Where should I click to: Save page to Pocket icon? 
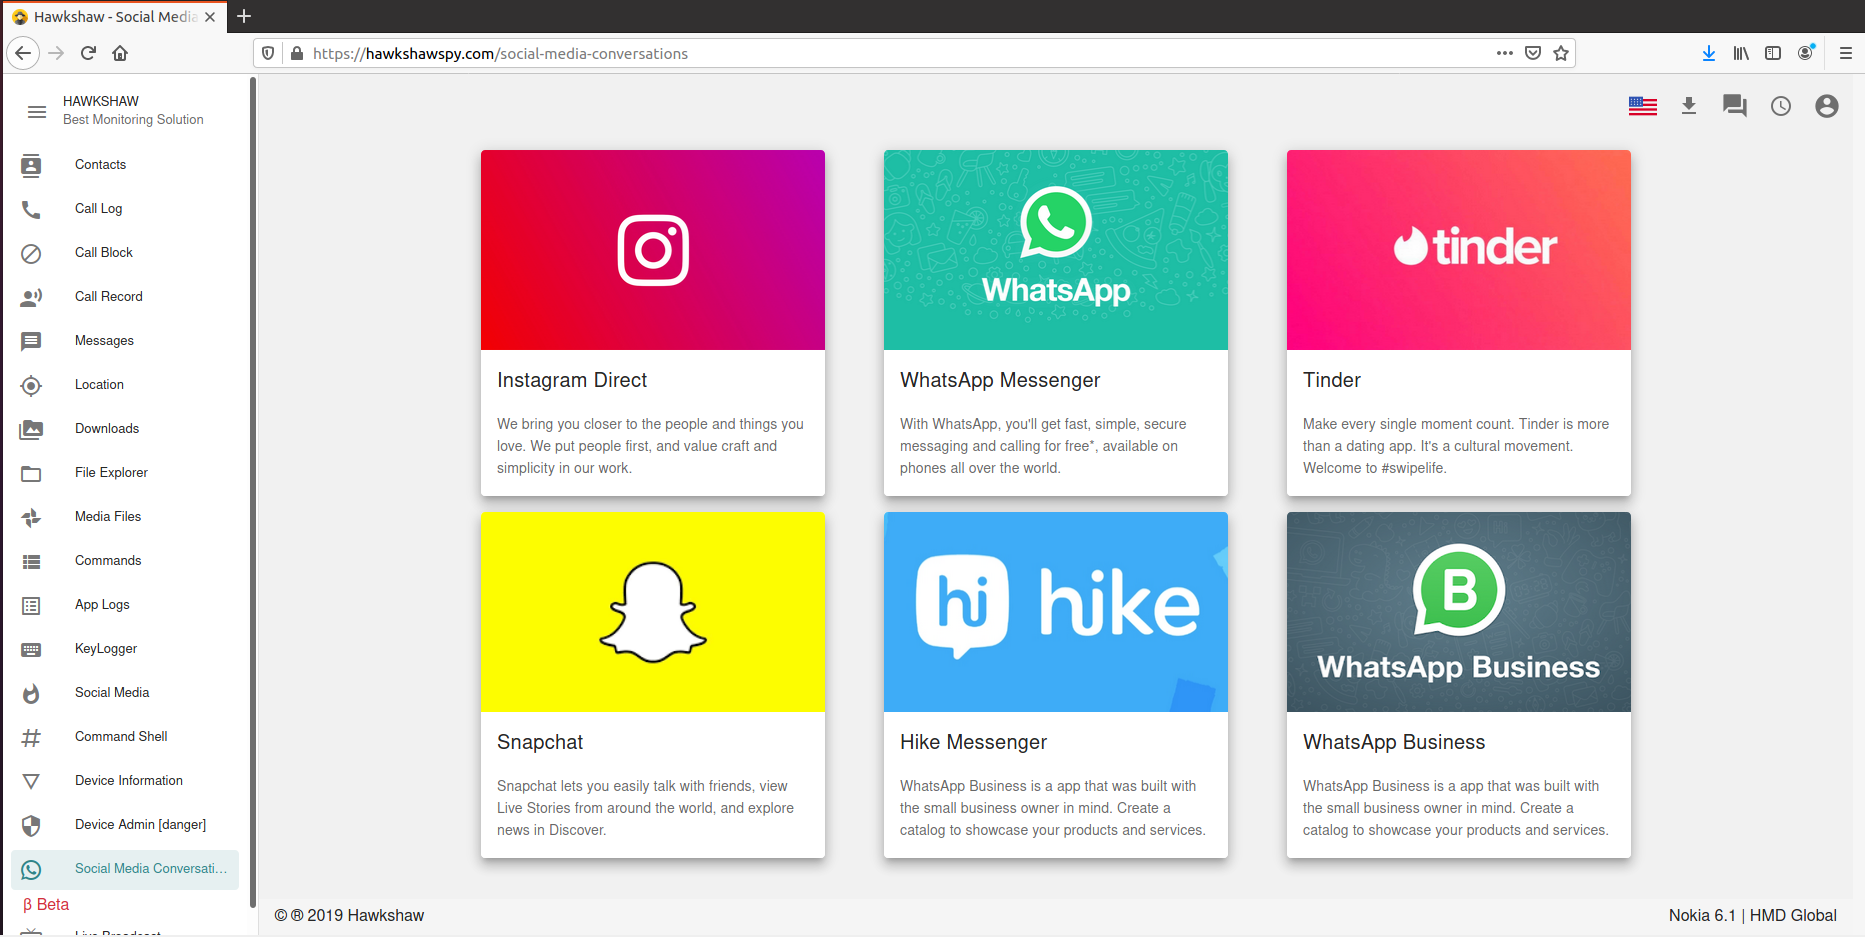(1533, 53)
